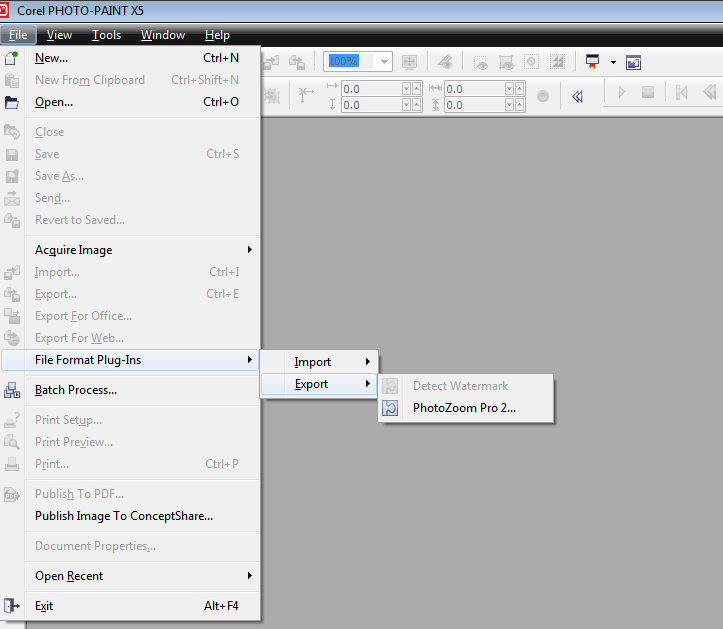
Task: Decrease the vertical position value
Action: 406,105
